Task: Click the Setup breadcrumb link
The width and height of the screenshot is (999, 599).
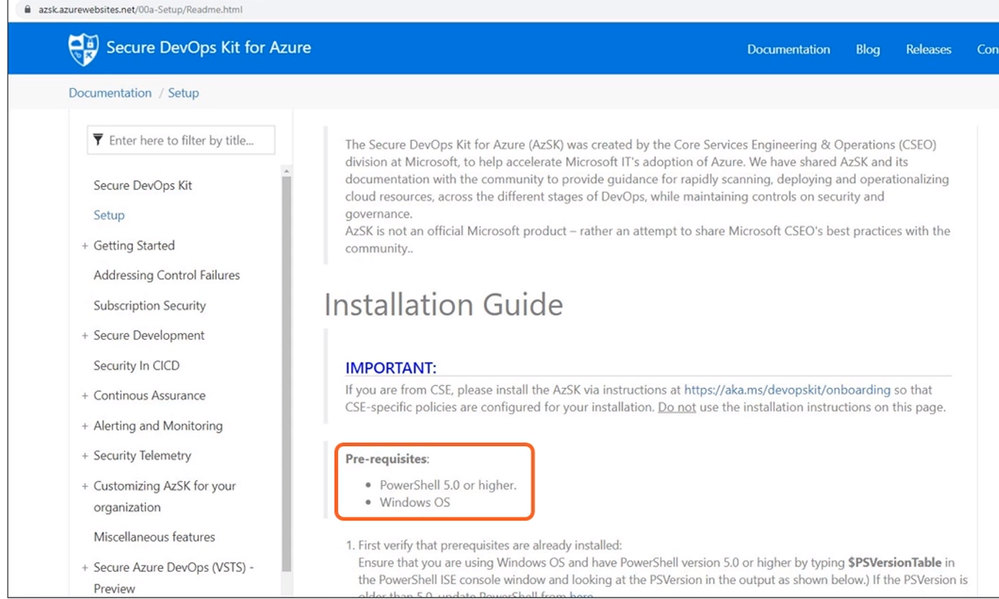Action: (x=183, y=93)
